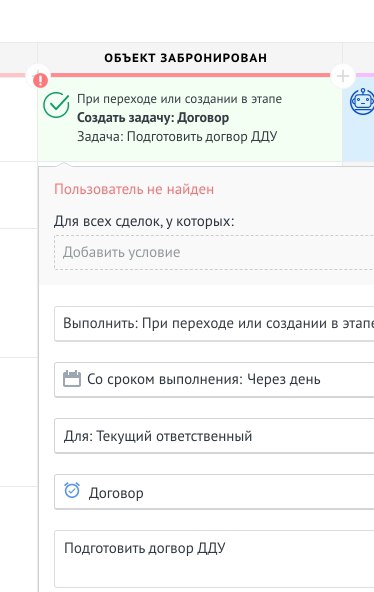The height and width of the screenshot is (592, 374).
Task: Select the 'Создать задачу: Договор' trigger card title
Action: pyautogui.click(x=153, y=117)
